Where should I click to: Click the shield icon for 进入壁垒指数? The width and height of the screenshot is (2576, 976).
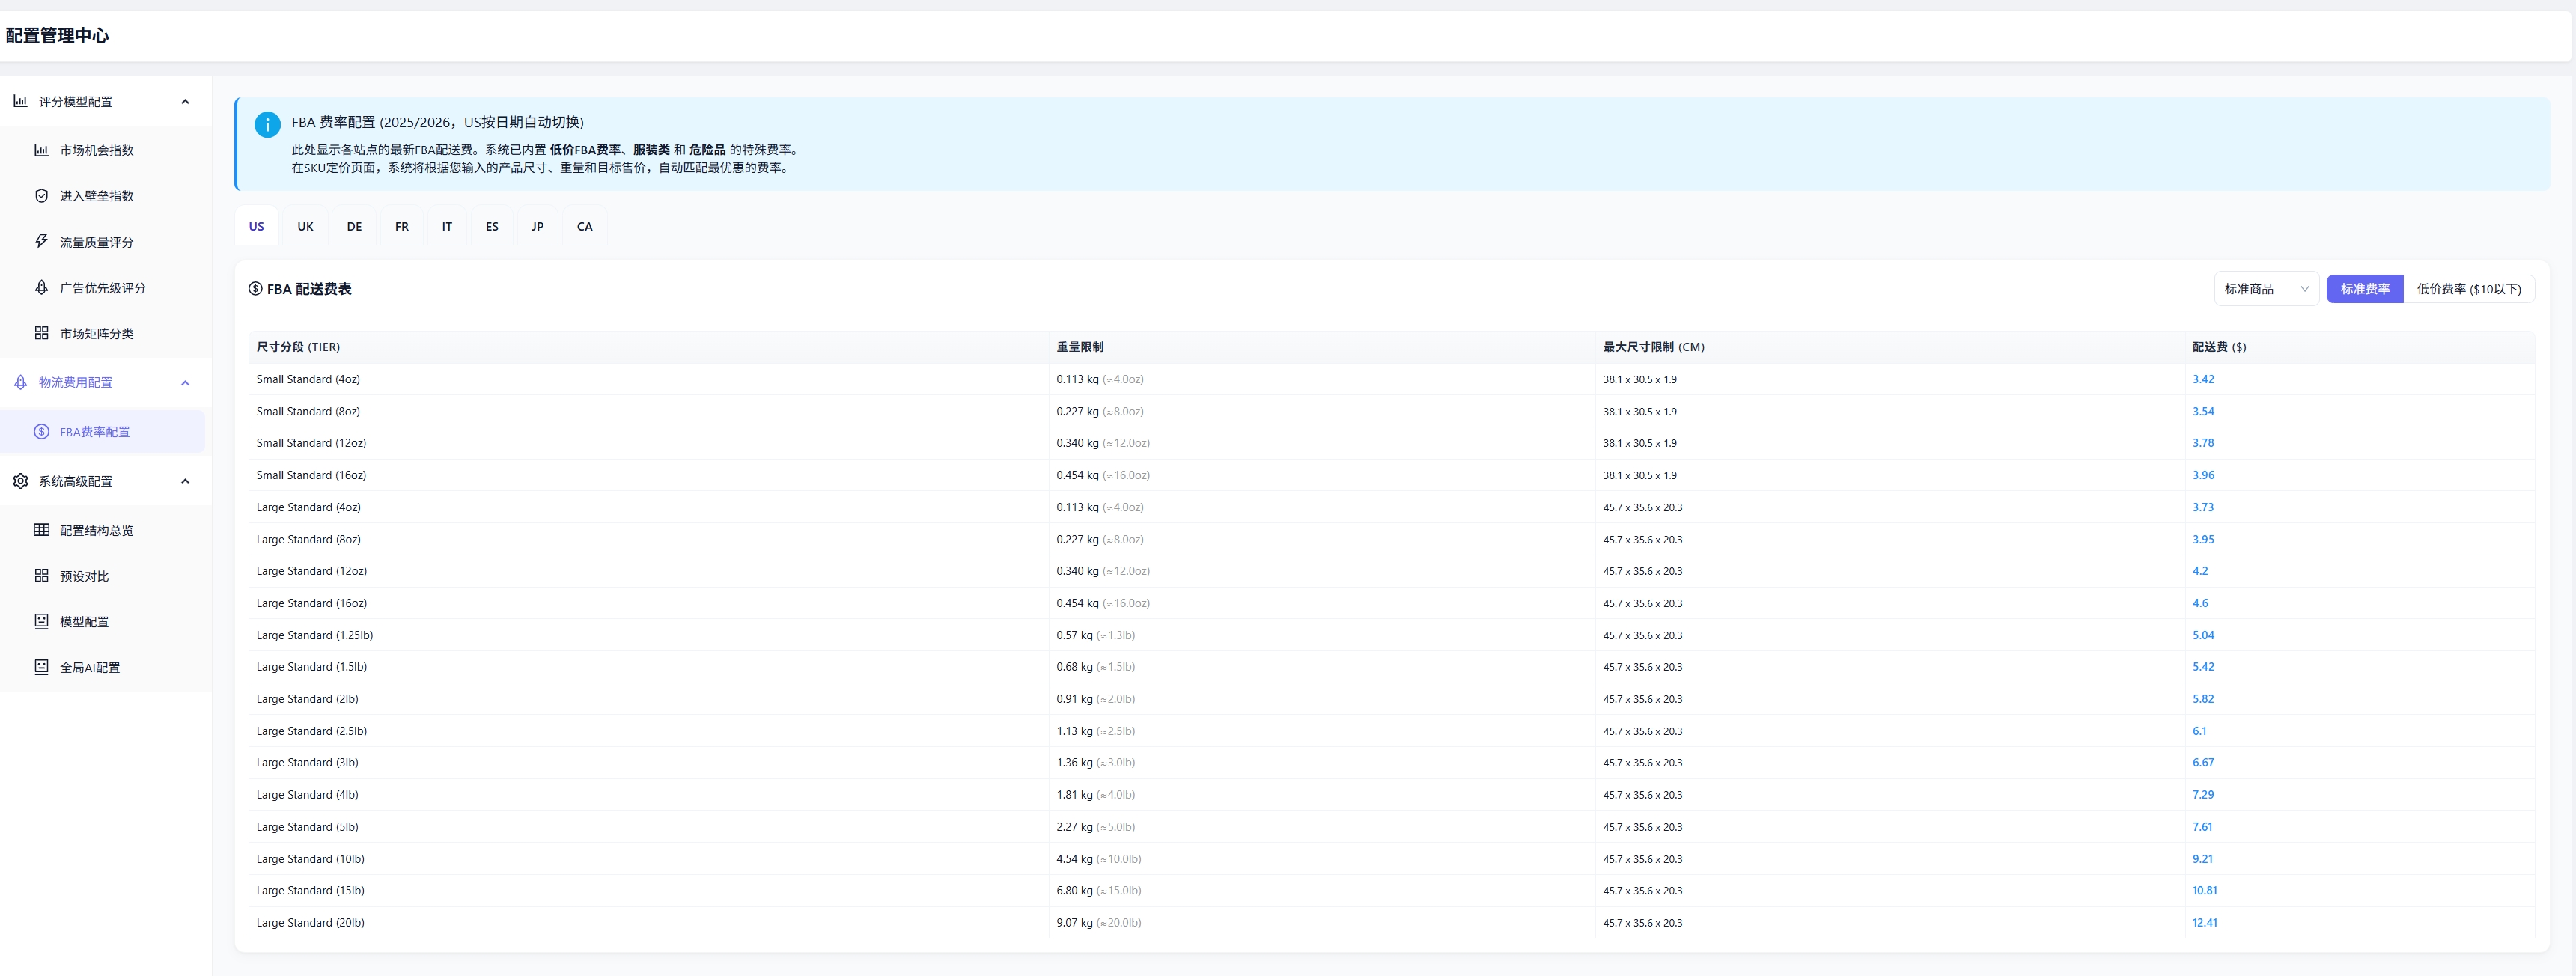coord(41,196)
